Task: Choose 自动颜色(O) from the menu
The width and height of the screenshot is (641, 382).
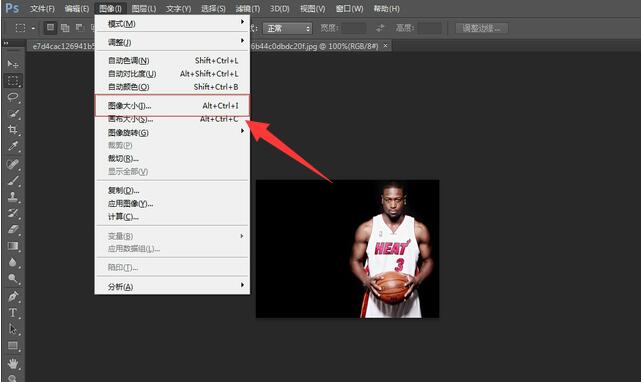Action: pyautogui.click(x=172, y=87)
